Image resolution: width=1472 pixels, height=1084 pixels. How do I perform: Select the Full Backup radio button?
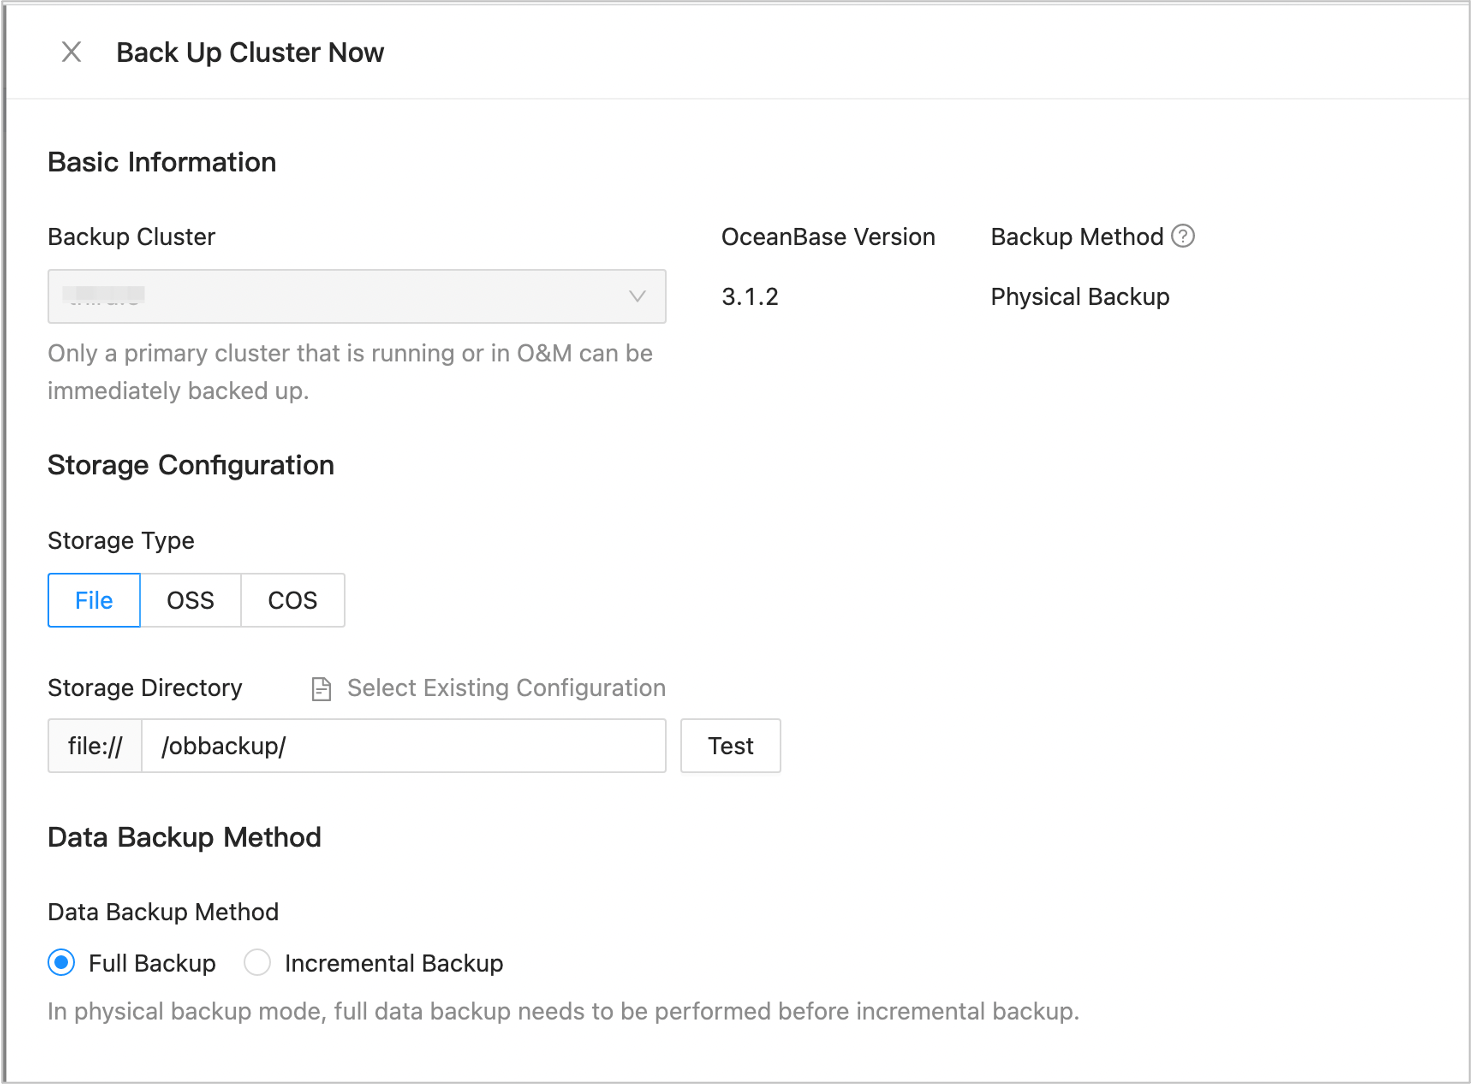click(x=62, y=963)
